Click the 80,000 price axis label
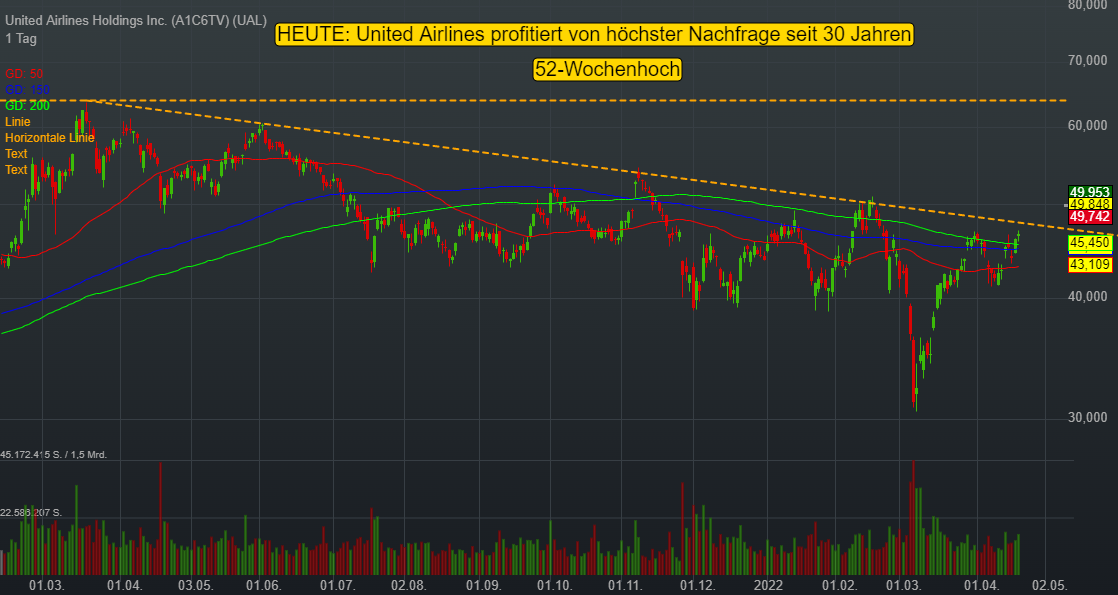This screenshot has width=1118, height=595. pyautogui.click(x=1087, y=5)
